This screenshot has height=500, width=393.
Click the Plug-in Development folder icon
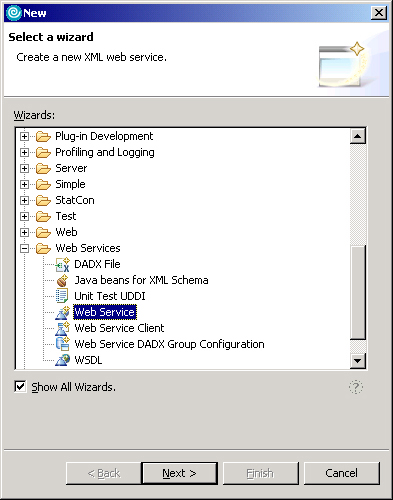coord(43,136)
